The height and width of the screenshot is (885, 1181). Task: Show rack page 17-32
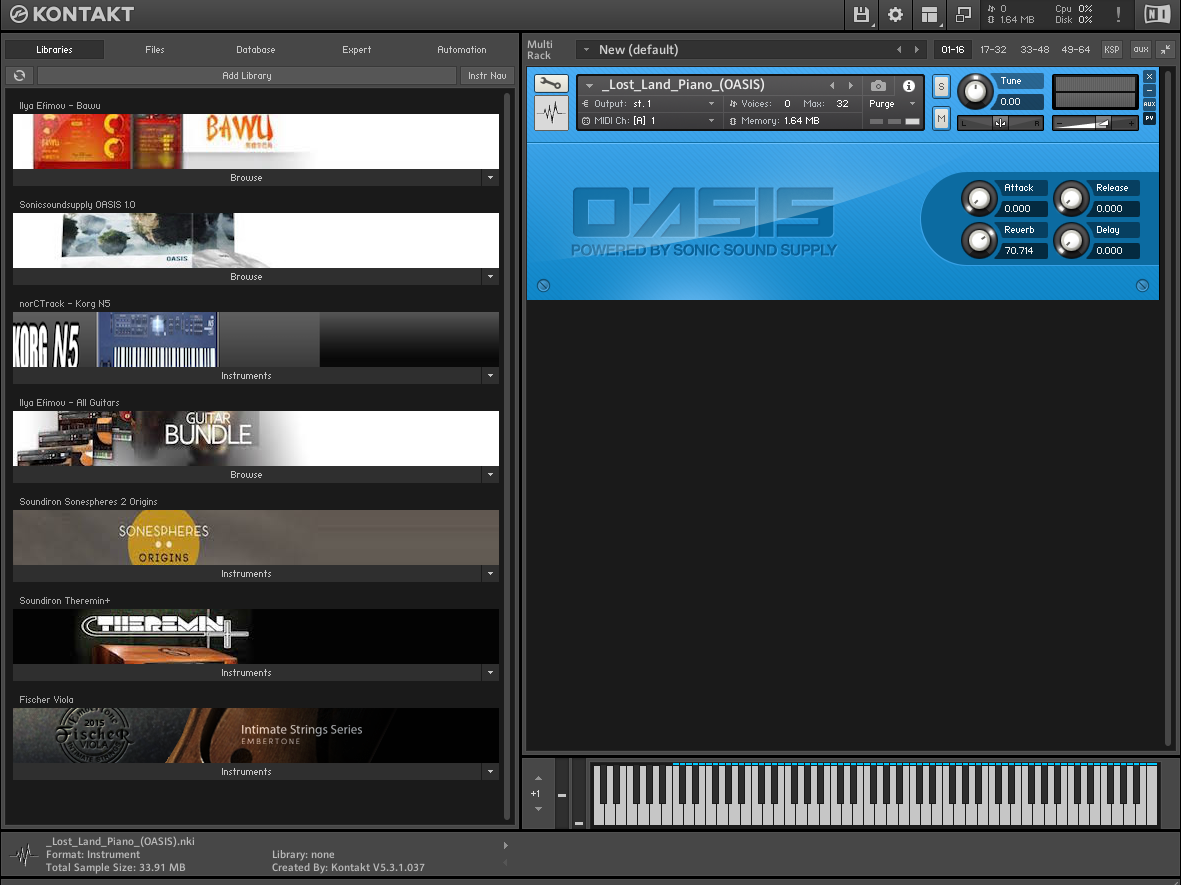point(993,50)
